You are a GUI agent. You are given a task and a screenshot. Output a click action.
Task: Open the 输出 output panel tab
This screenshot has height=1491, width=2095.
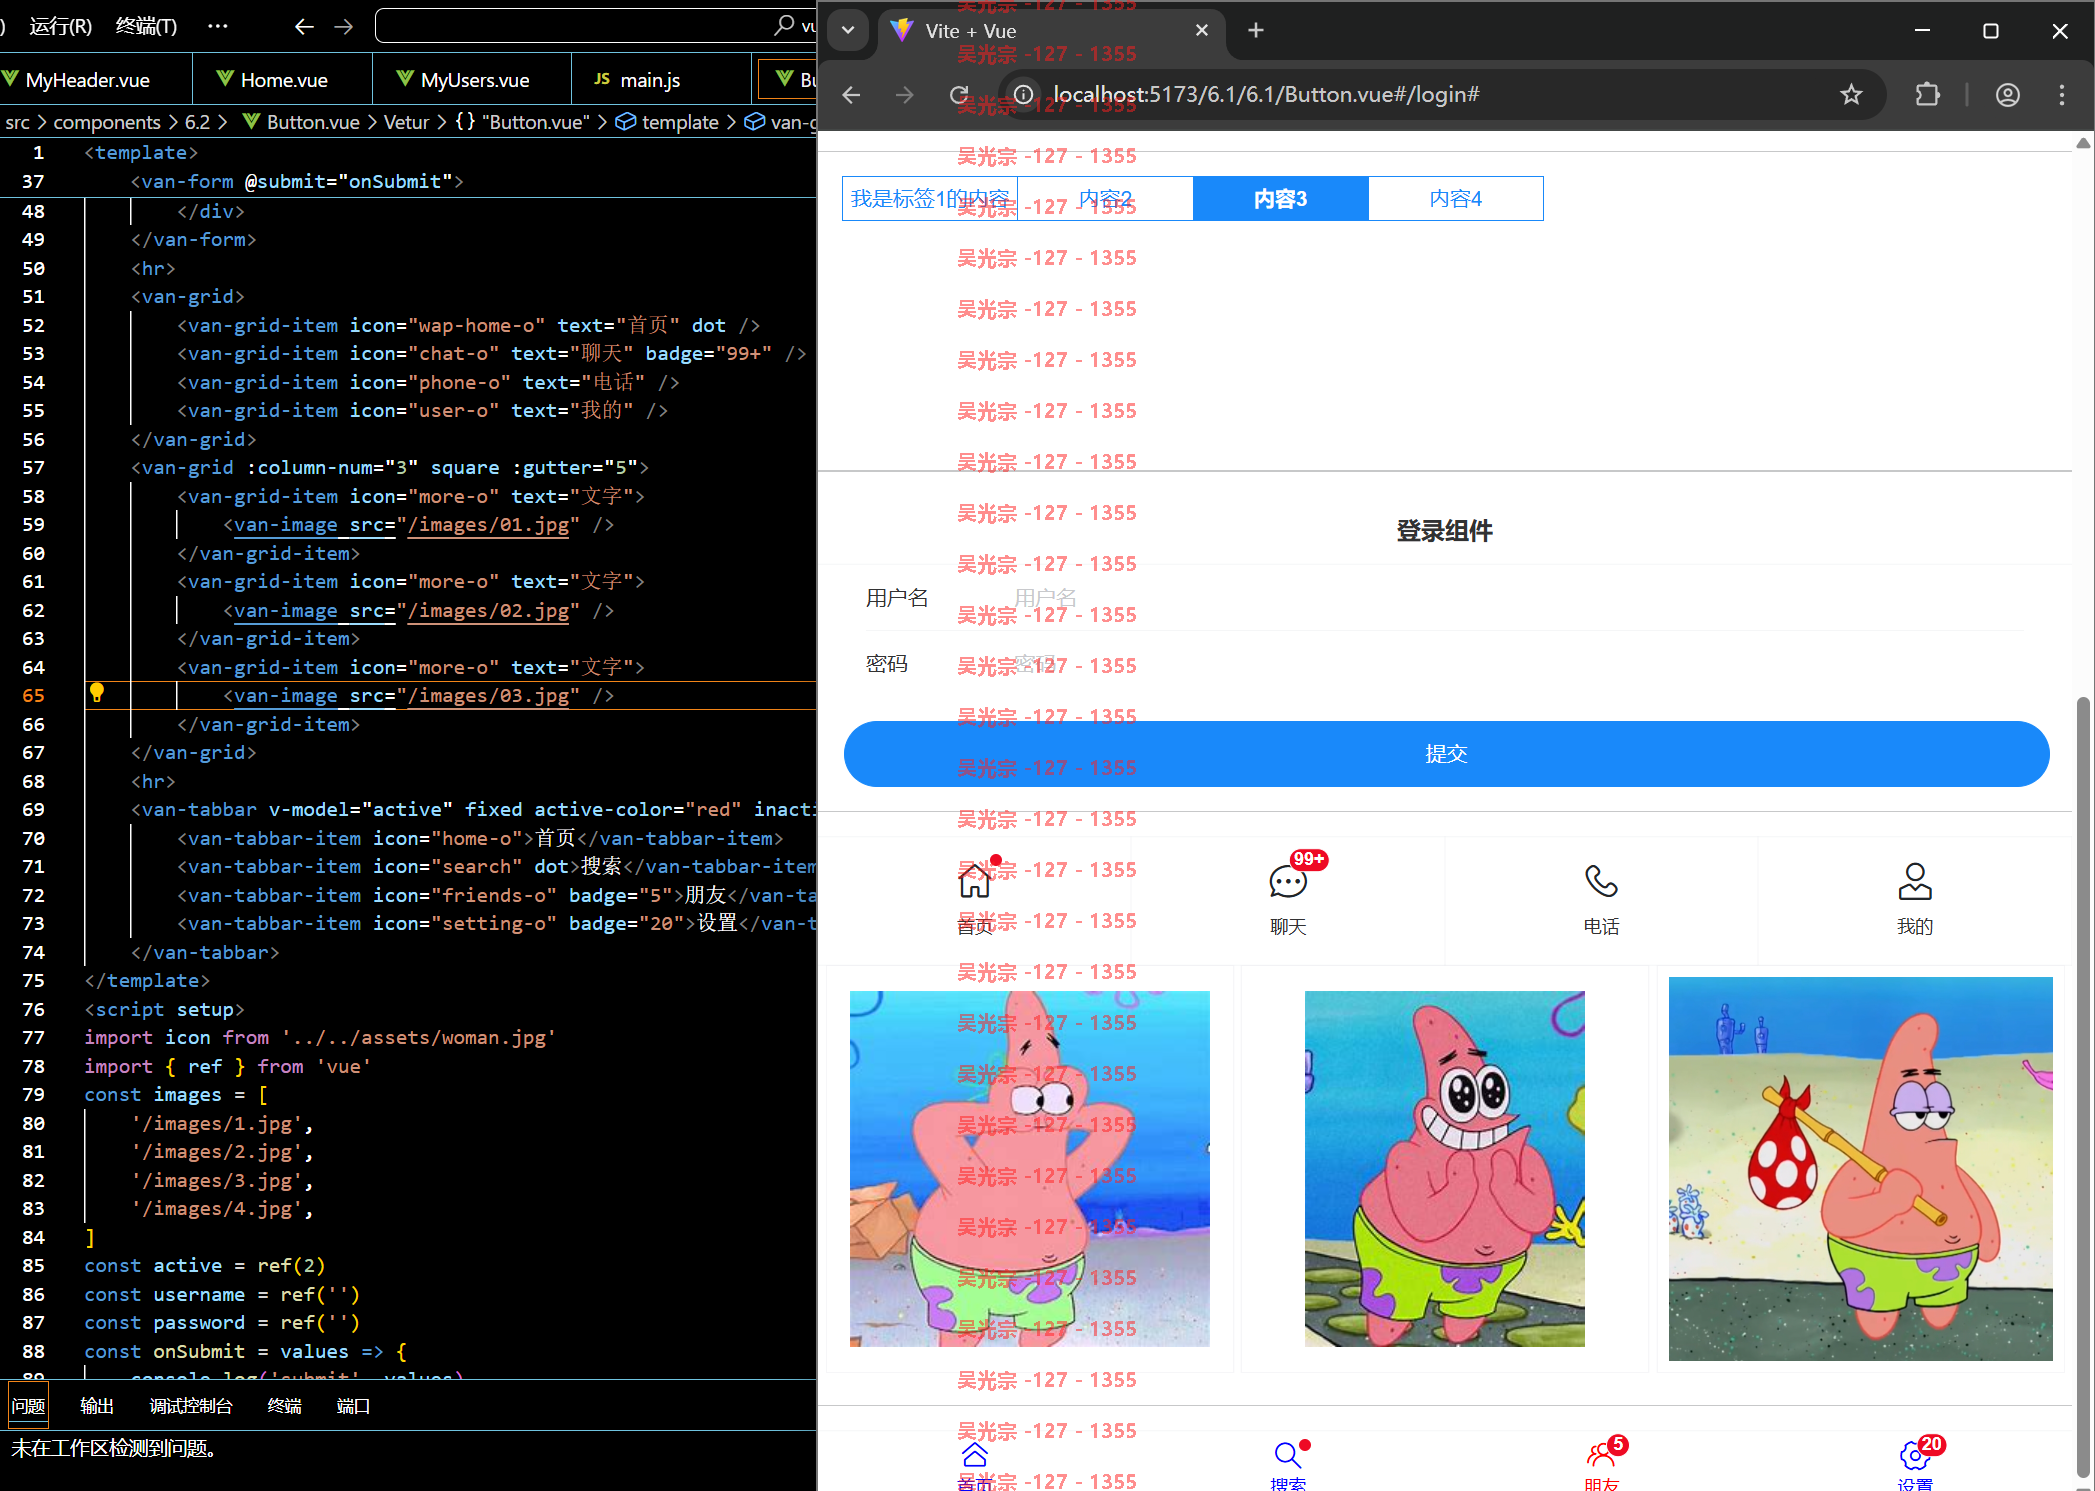pyautogui.click(x=97, y=1406)
